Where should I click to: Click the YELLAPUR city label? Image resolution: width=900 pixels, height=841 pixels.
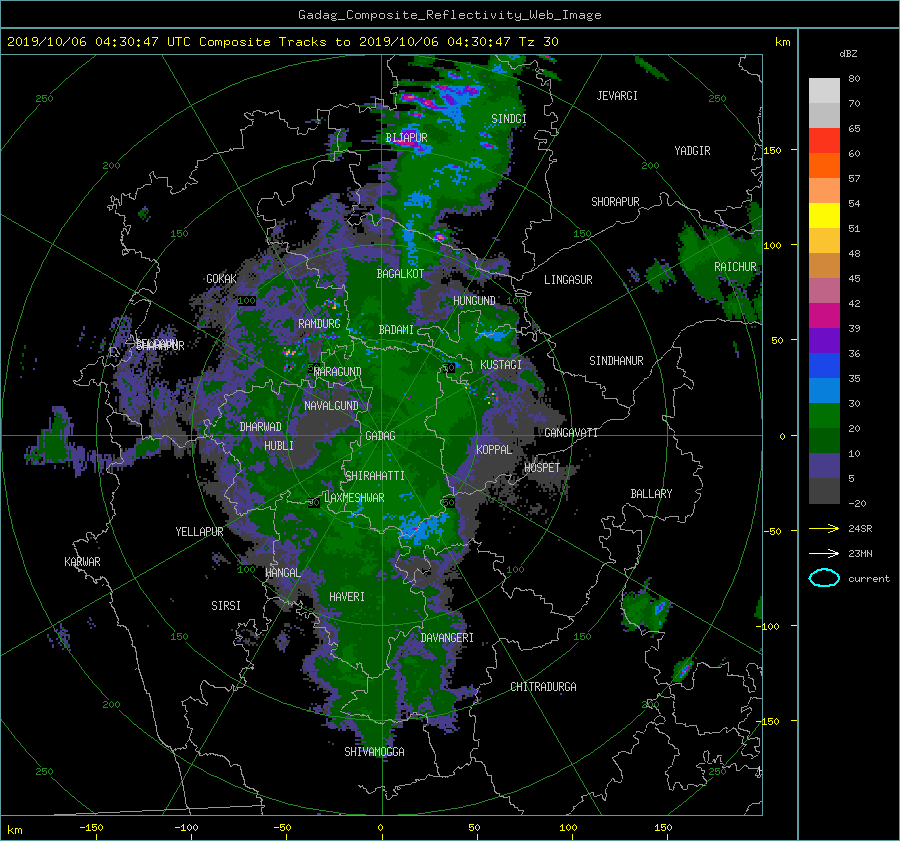(x=199, y=532)
